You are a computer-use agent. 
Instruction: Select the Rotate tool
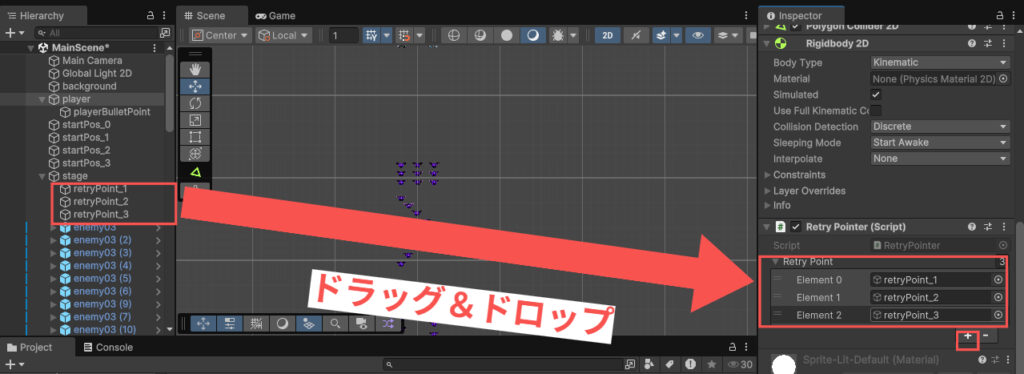[196, 103]
